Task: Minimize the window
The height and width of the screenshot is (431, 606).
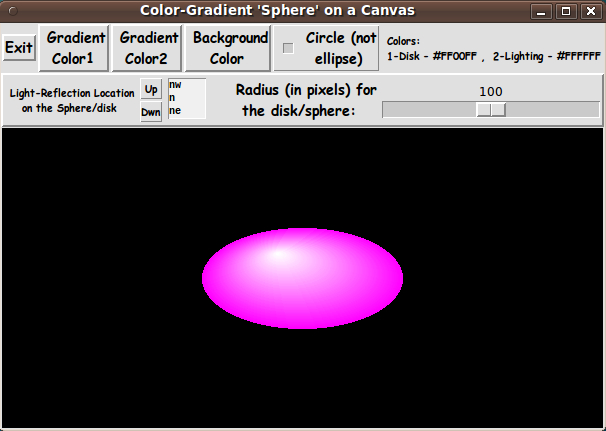Action: [541, 11]
